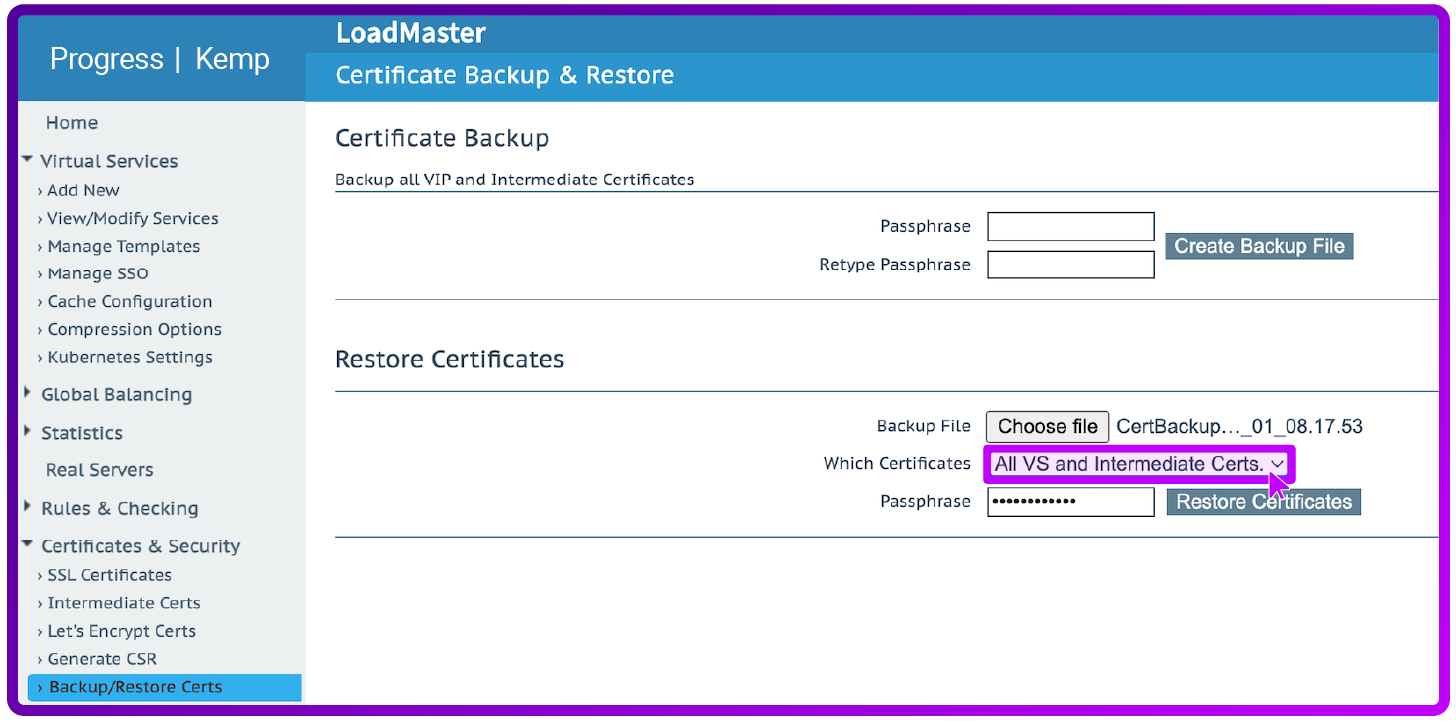
Task: Click the Certificate Backup & Restore heading
Action: point(505,75)
